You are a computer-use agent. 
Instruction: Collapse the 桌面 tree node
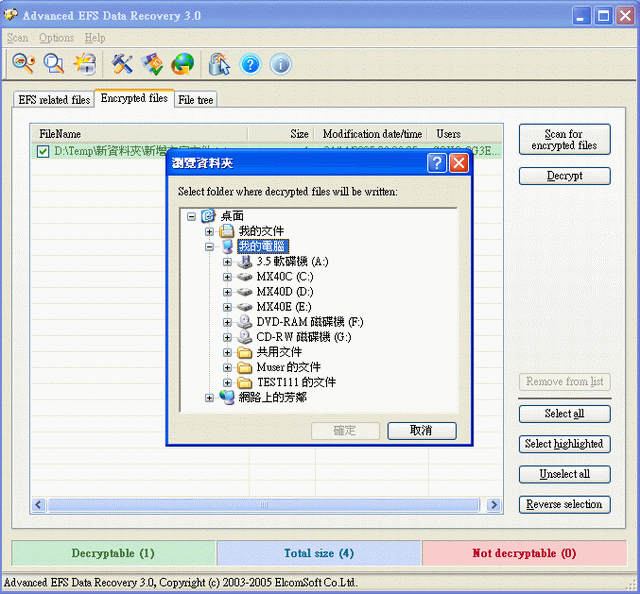(x=191, y=216)
